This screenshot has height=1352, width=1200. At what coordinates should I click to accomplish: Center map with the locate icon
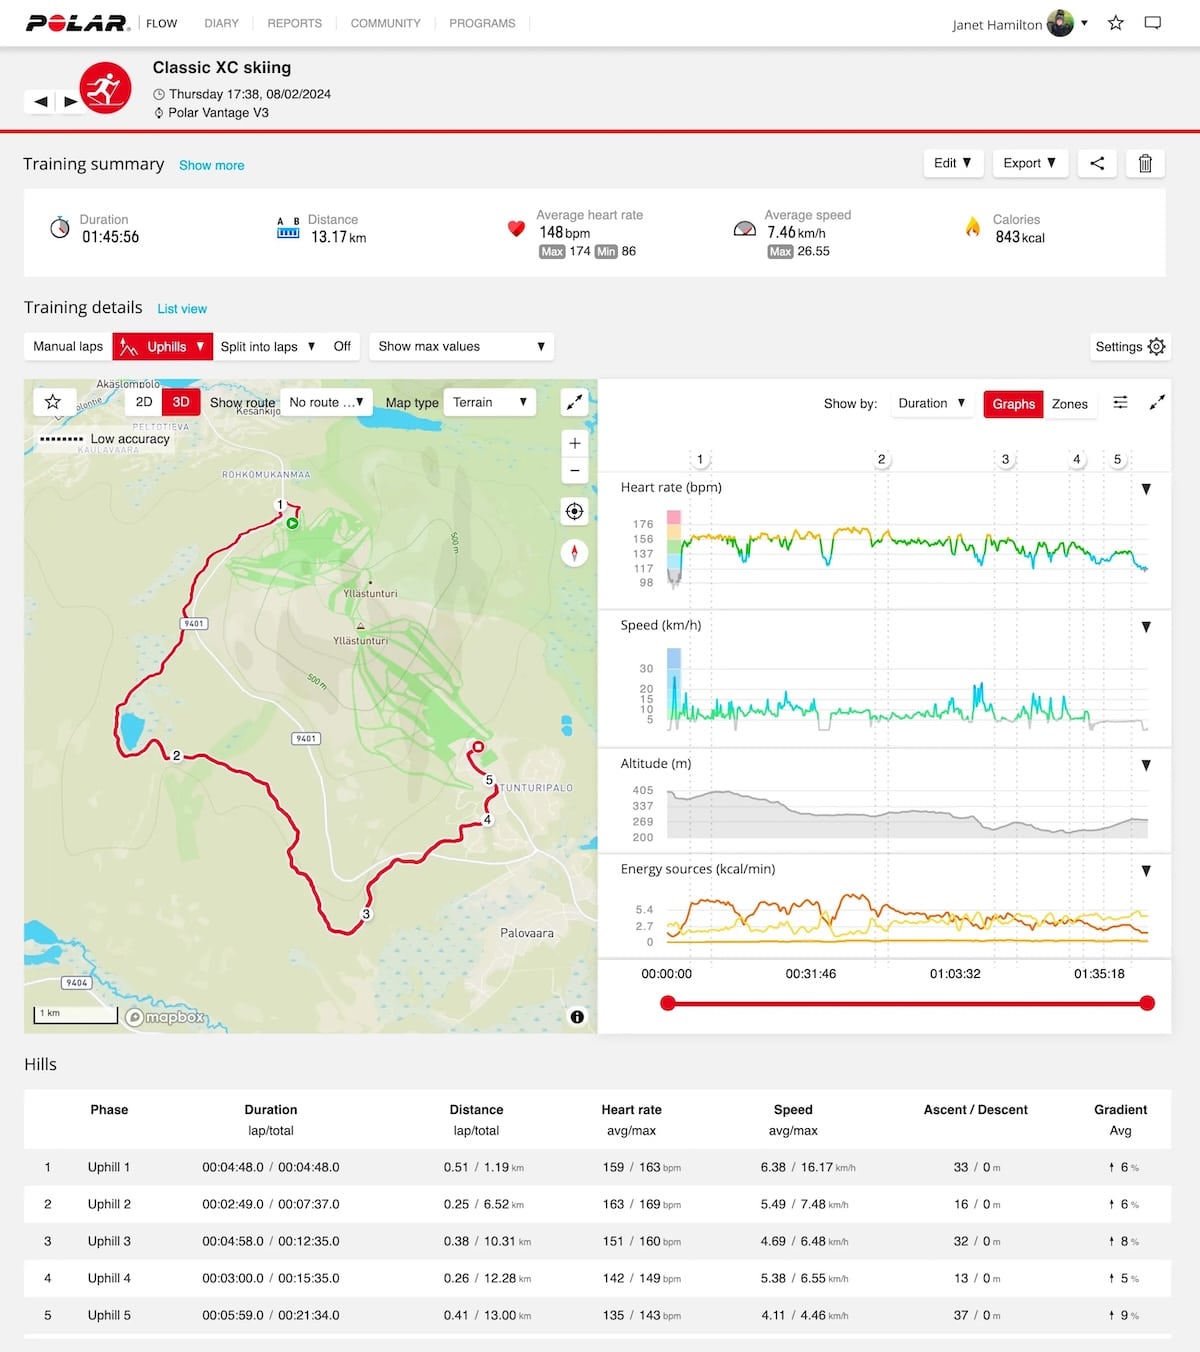pos(574,512)
